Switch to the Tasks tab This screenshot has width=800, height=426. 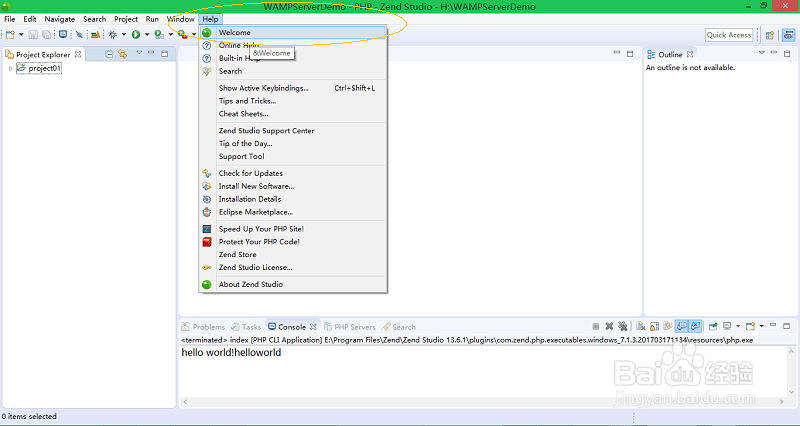point(246,327)
